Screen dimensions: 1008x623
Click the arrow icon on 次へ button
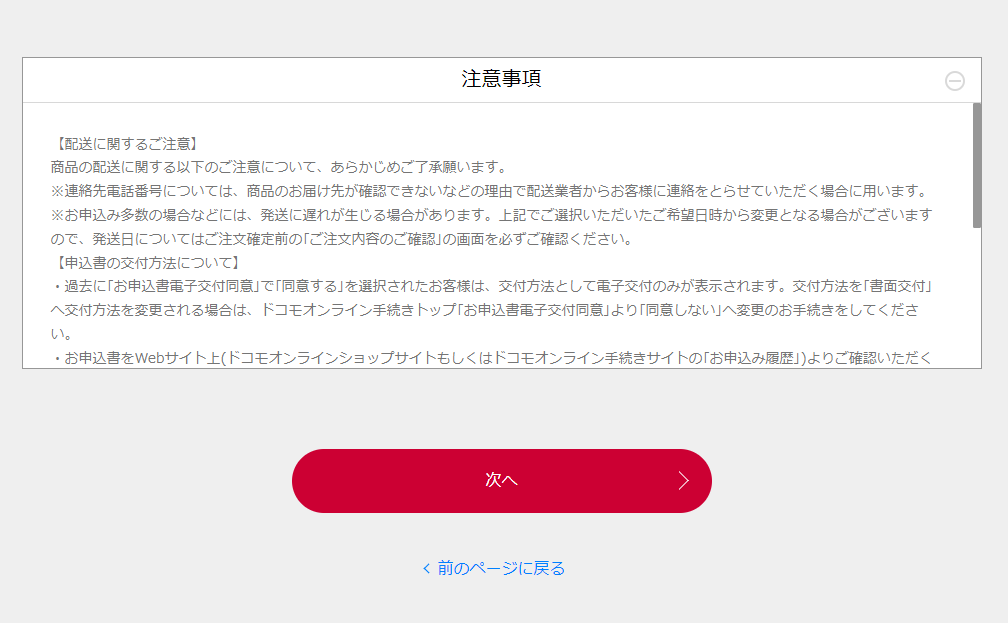pyautogui.click(x=683, y=480)
